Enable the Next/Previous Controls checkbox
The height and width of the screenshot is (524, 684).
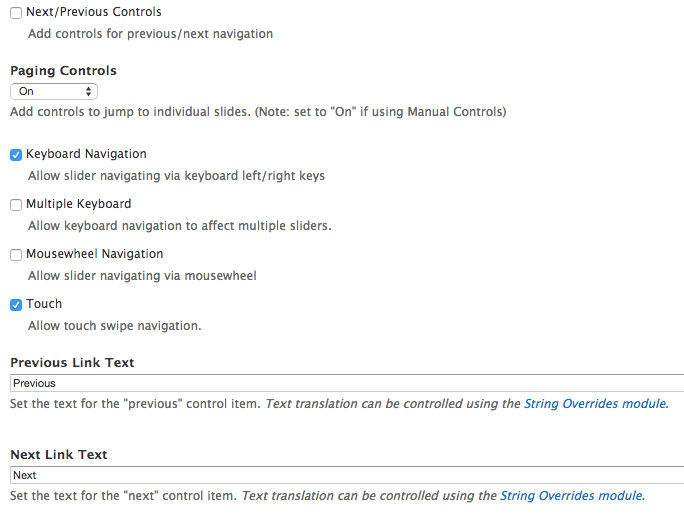(x=16, y=13)
